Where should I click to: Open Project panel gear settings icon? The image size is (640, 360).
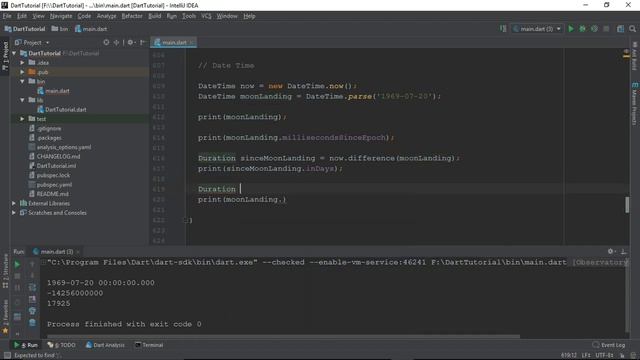pyautogui.click(x=131, y=42)
